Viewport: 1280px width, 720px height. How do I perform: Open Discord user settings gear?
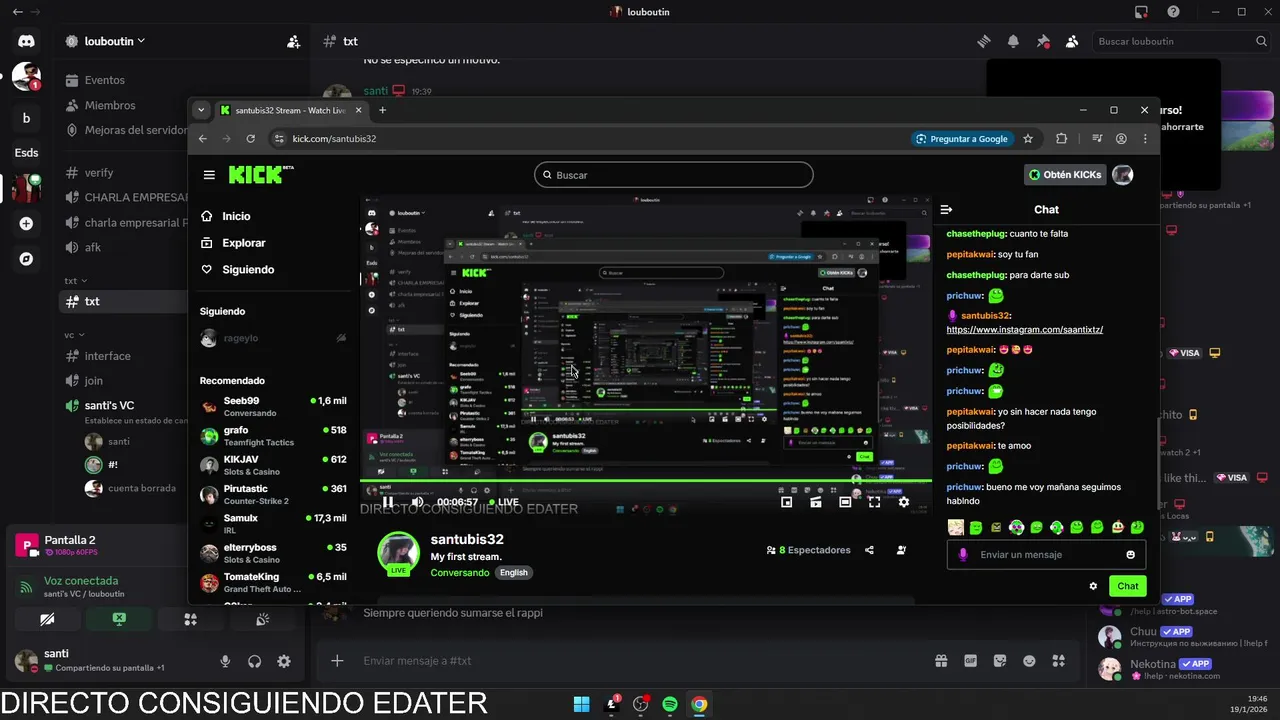284,661
